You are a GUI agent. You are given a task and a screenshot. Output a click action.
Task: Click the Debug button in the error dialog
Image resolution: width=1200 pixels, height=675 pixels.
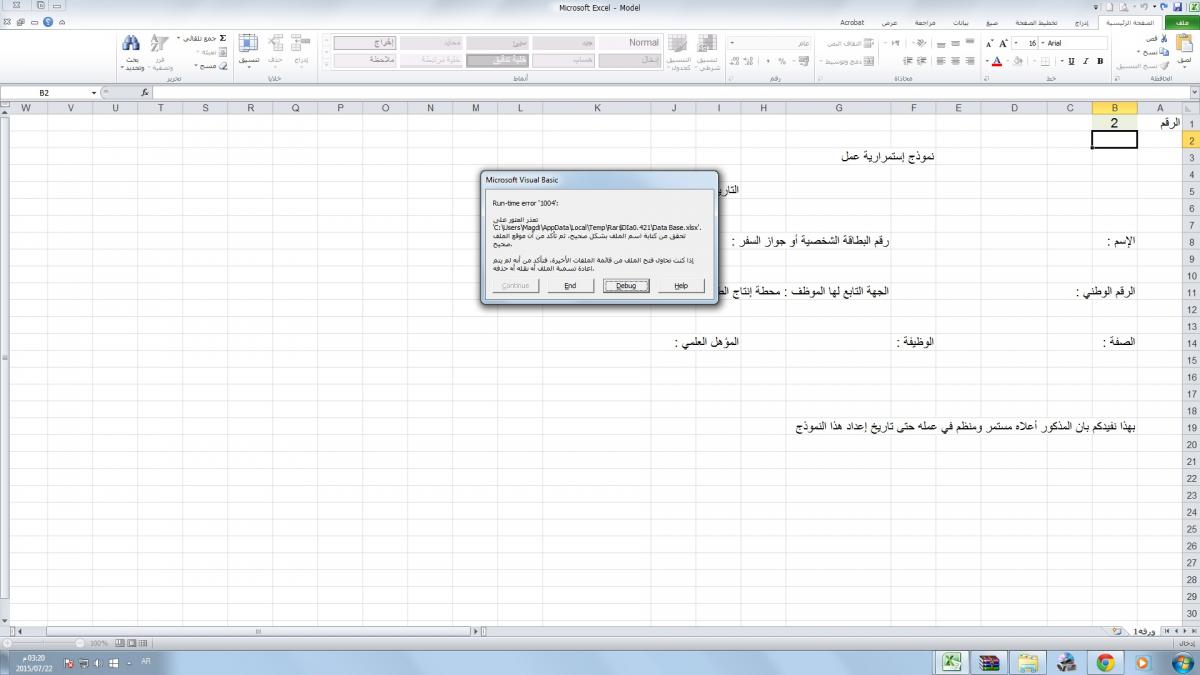click(627, 286)
